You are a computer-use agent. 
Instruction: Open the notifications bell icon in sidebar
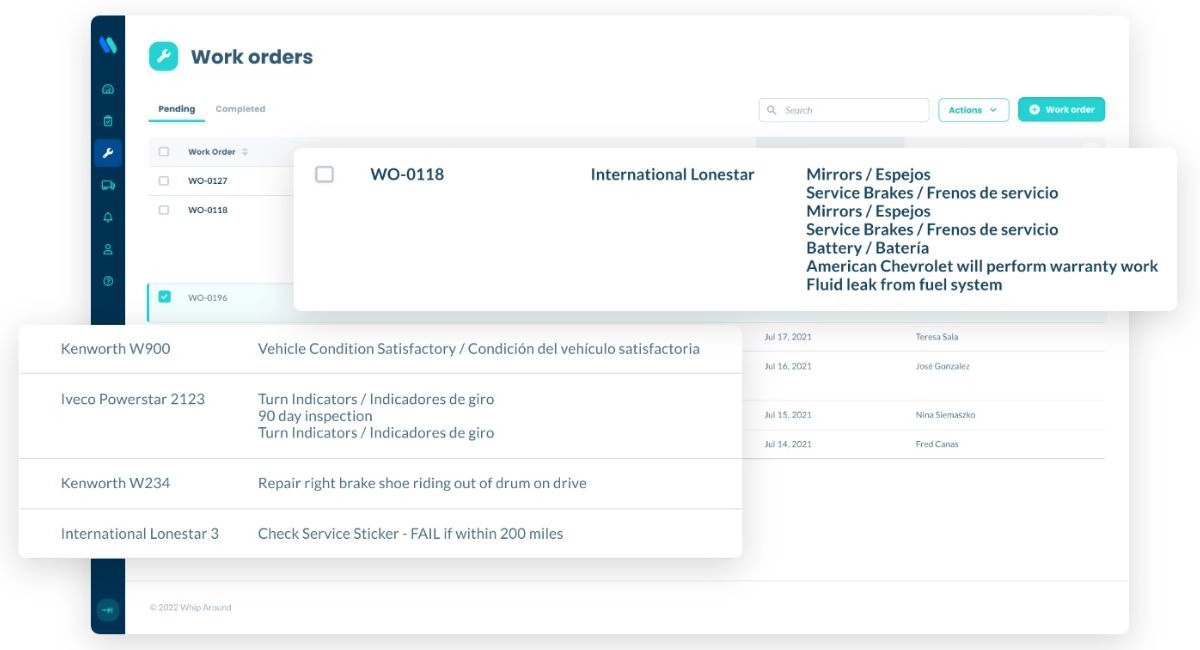pyautogui.click(x=108, y=217)
